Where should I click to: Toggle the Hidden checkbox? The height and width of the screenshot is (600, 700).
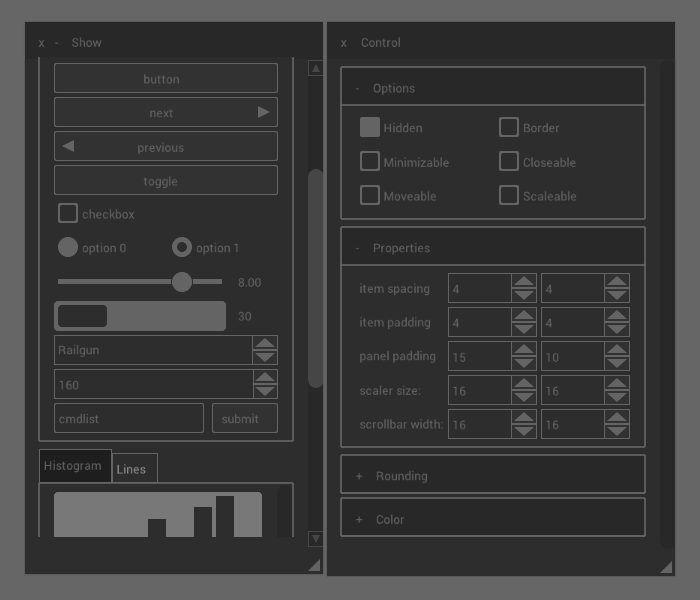point(370,127)
